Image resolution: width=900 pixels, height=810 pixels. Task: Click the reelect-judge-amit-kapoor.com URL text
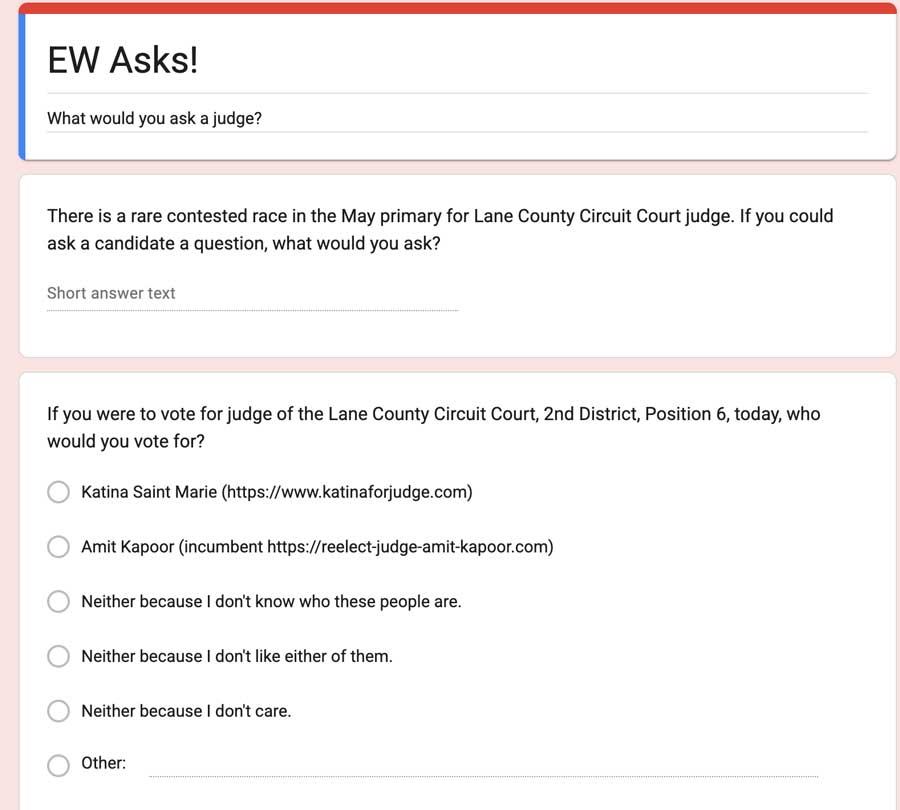409,547
